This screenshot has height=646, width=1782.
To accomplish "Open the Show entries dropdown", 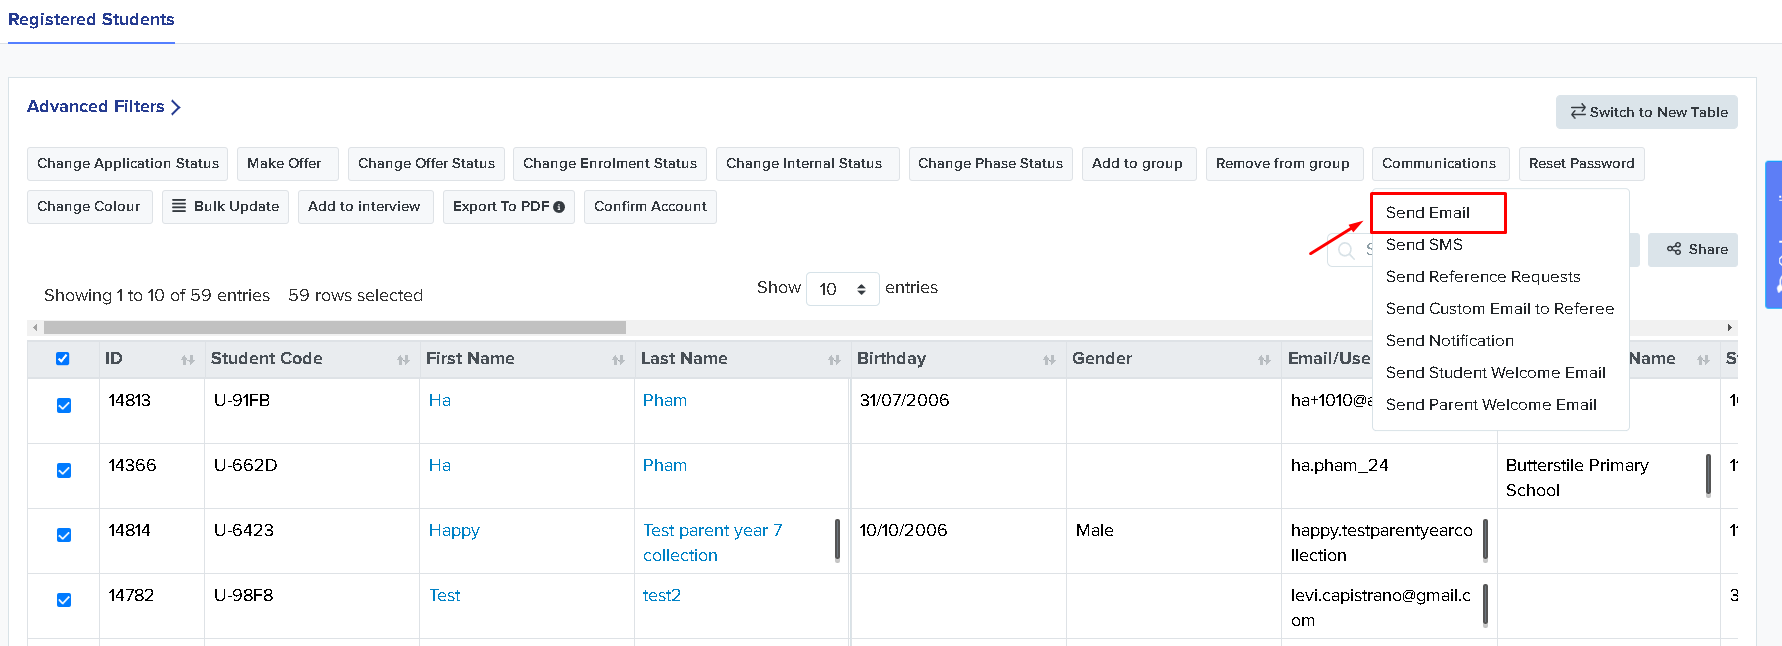I will [x=842, y=289].
